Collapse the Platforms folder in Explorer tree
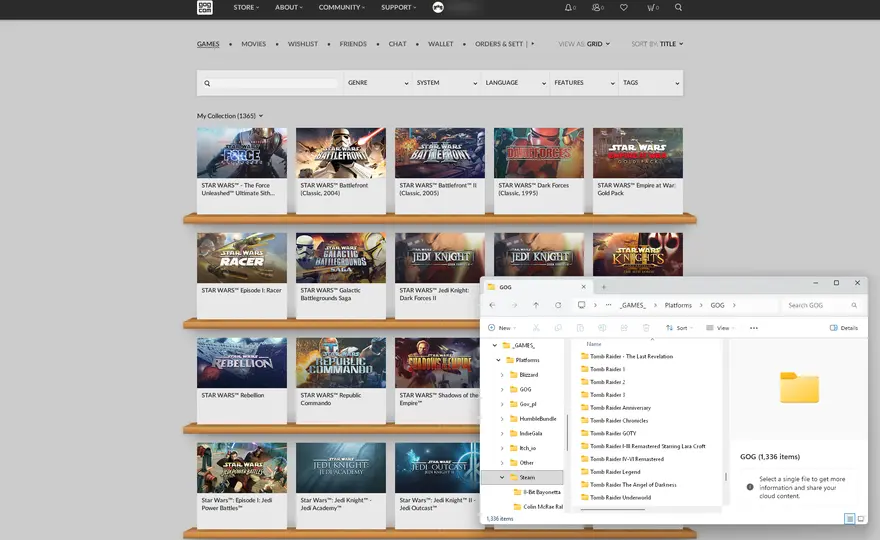 click(498, 360)
